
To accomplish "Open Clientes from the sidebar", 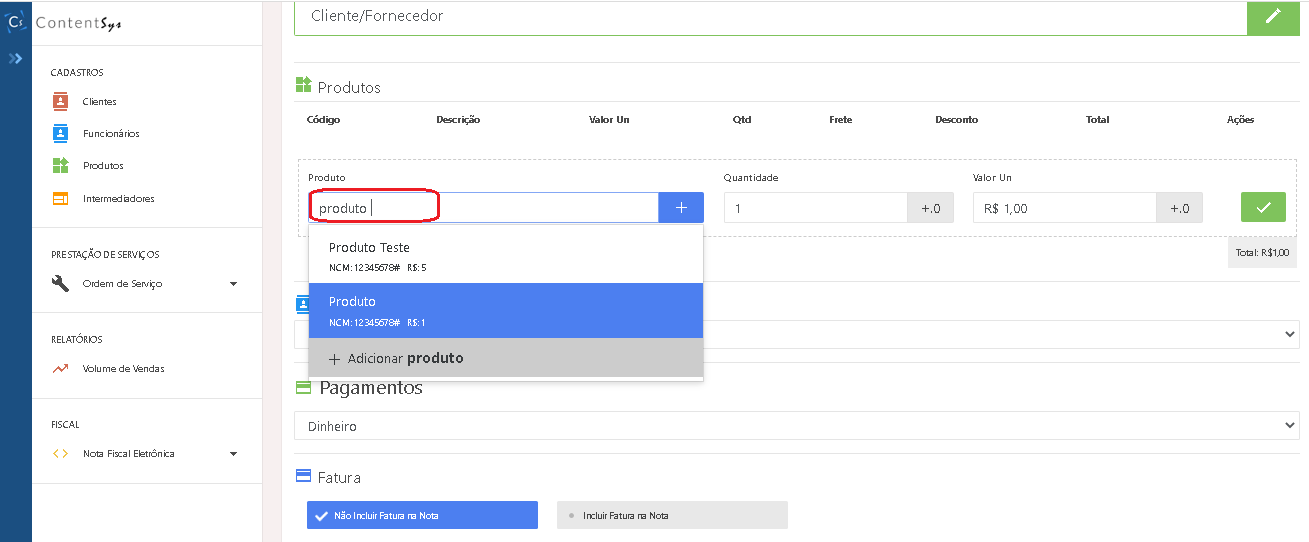I will [99, 102].
